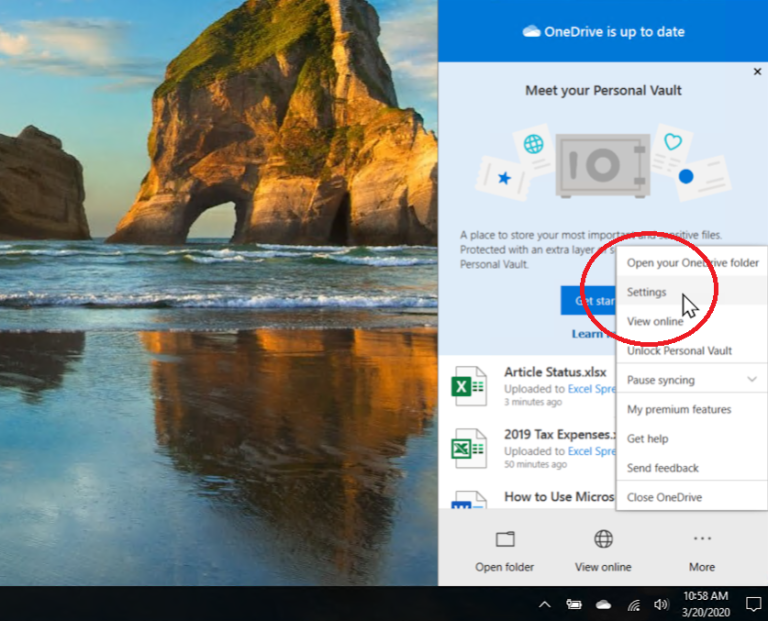This screenshot has width=768, height=621.
Task: Click OneDrive is up to date header text
Action: (614, 32)
